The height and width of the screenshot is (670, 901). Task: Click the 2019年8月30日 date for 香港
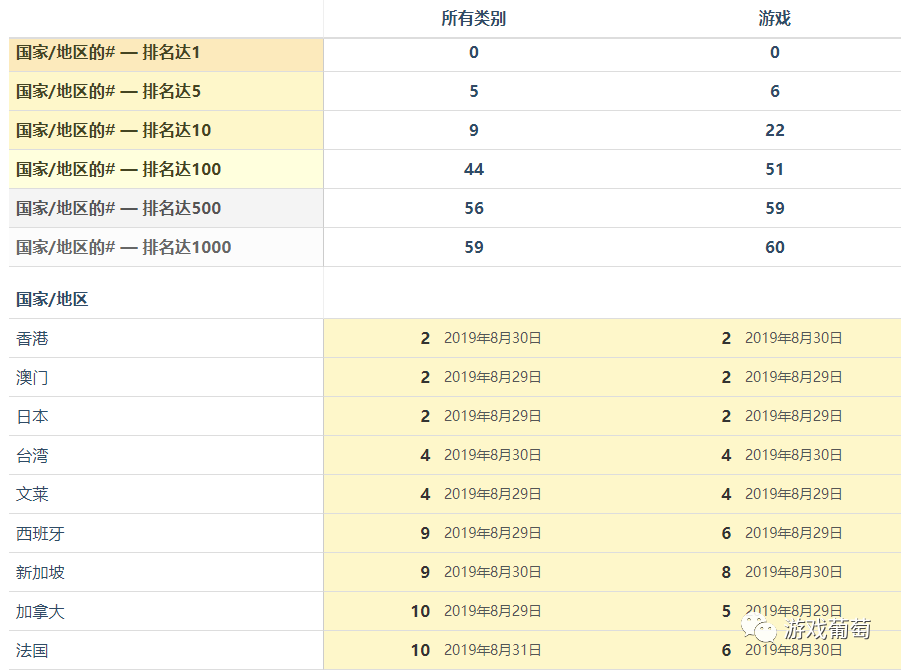pyautogui.click(x=492, y=338)
